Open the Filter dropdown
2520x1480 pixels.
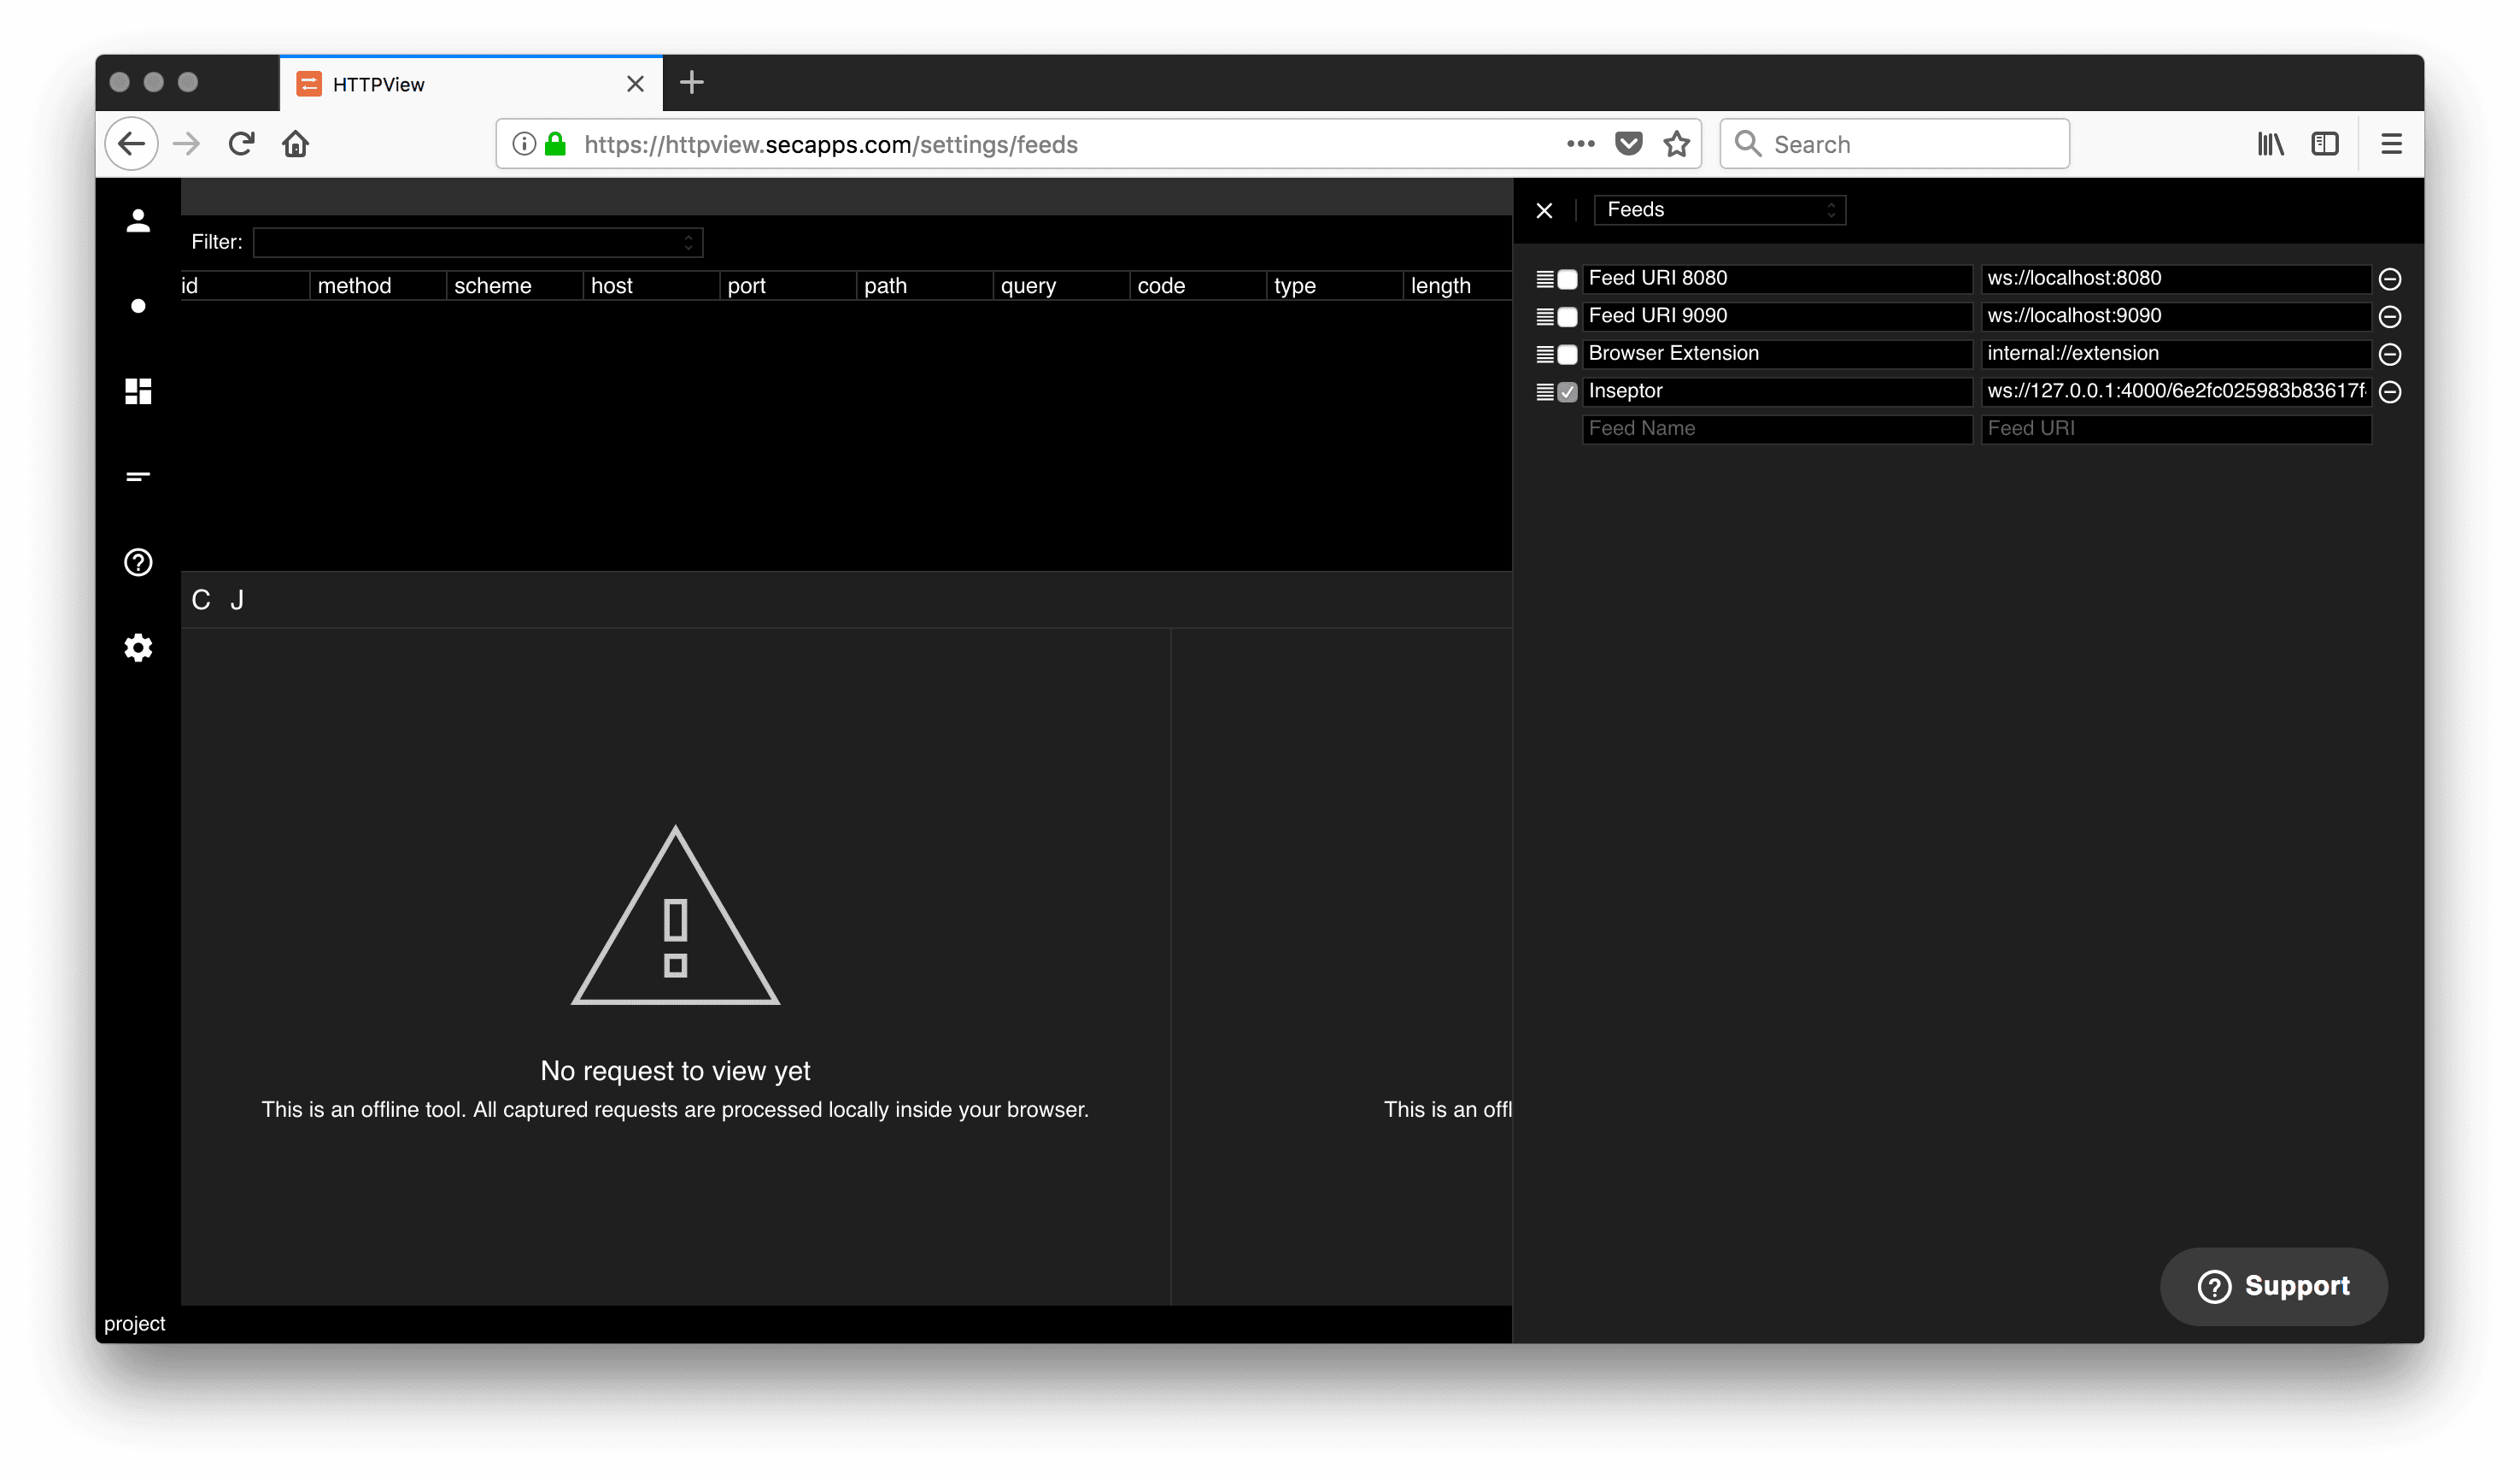click(x=478, y=242)
